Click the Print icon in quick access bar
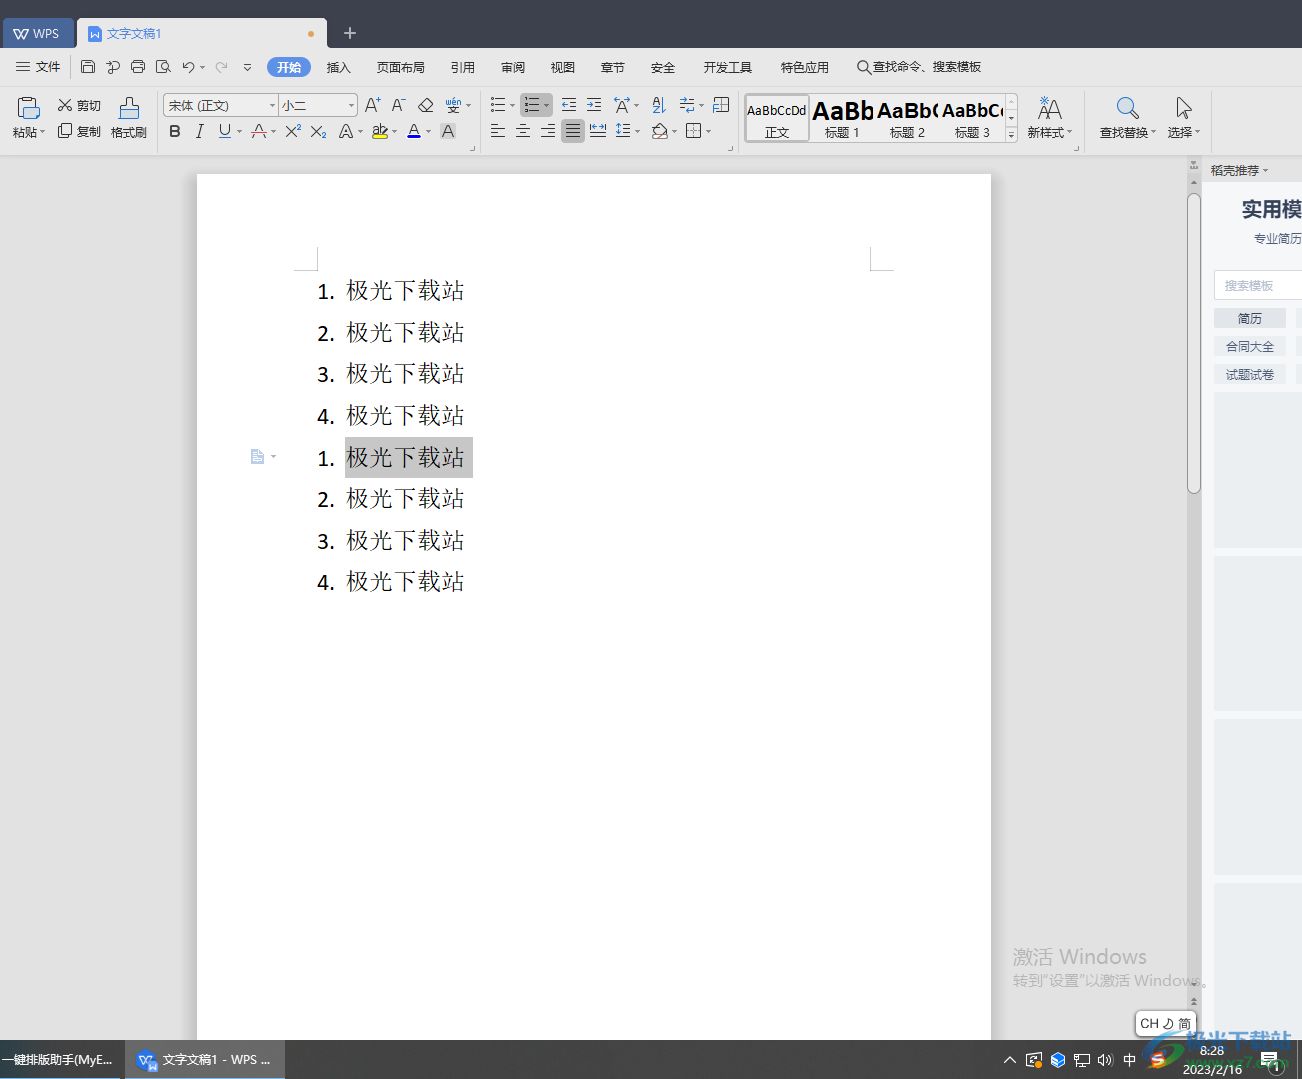Screen dimensions: 1302x1079 click(x=138, y=67)
